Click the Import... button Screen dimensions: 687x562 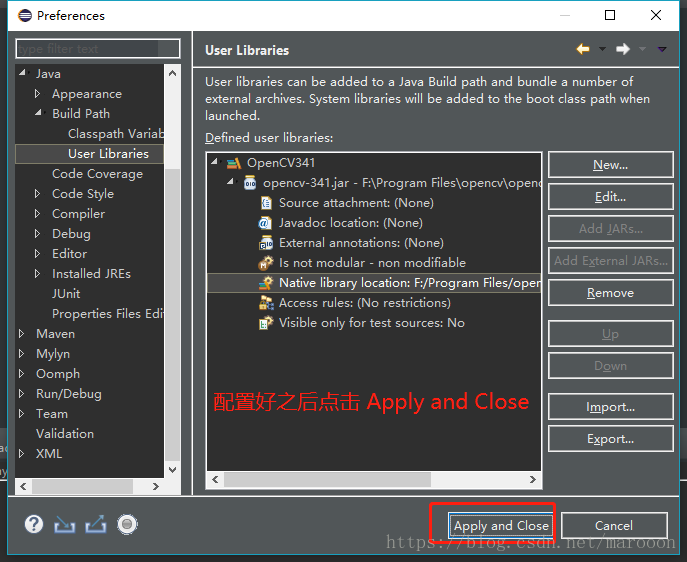[610, 407]
